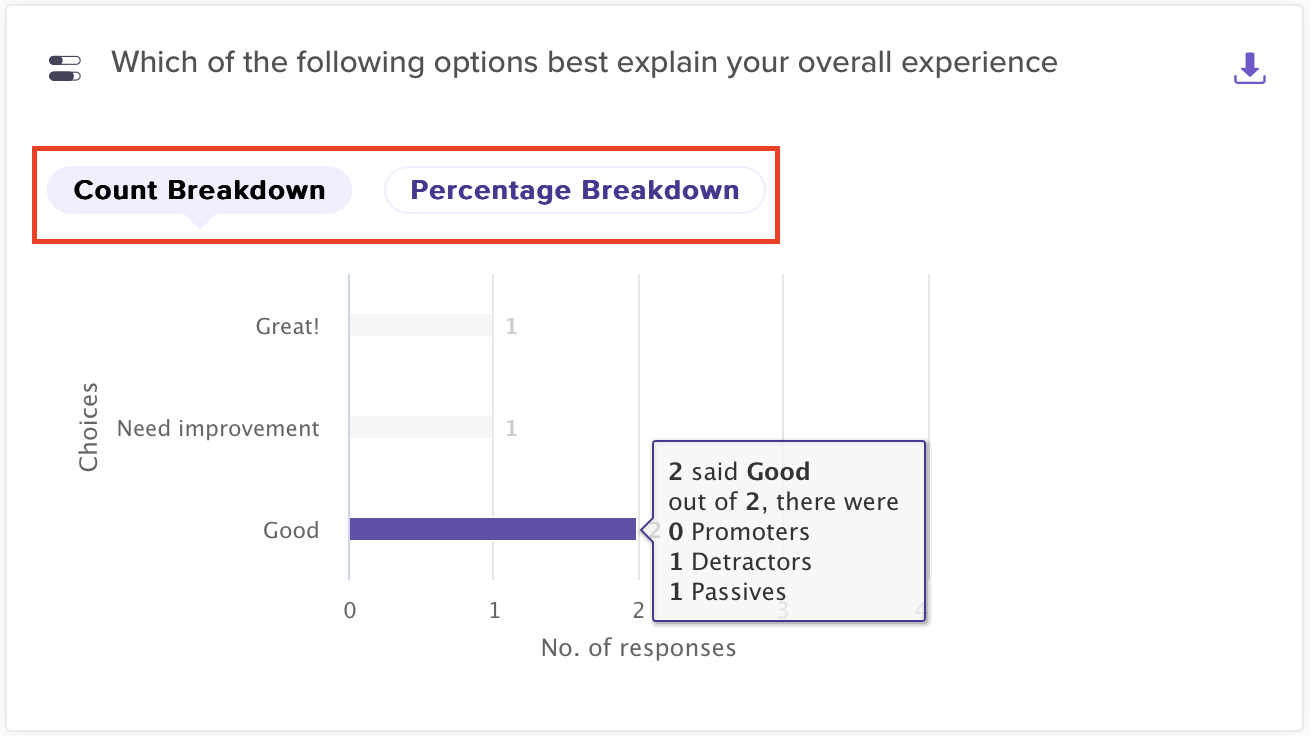Click the 0 tick on the x-axis

click(x=349, y=610)
